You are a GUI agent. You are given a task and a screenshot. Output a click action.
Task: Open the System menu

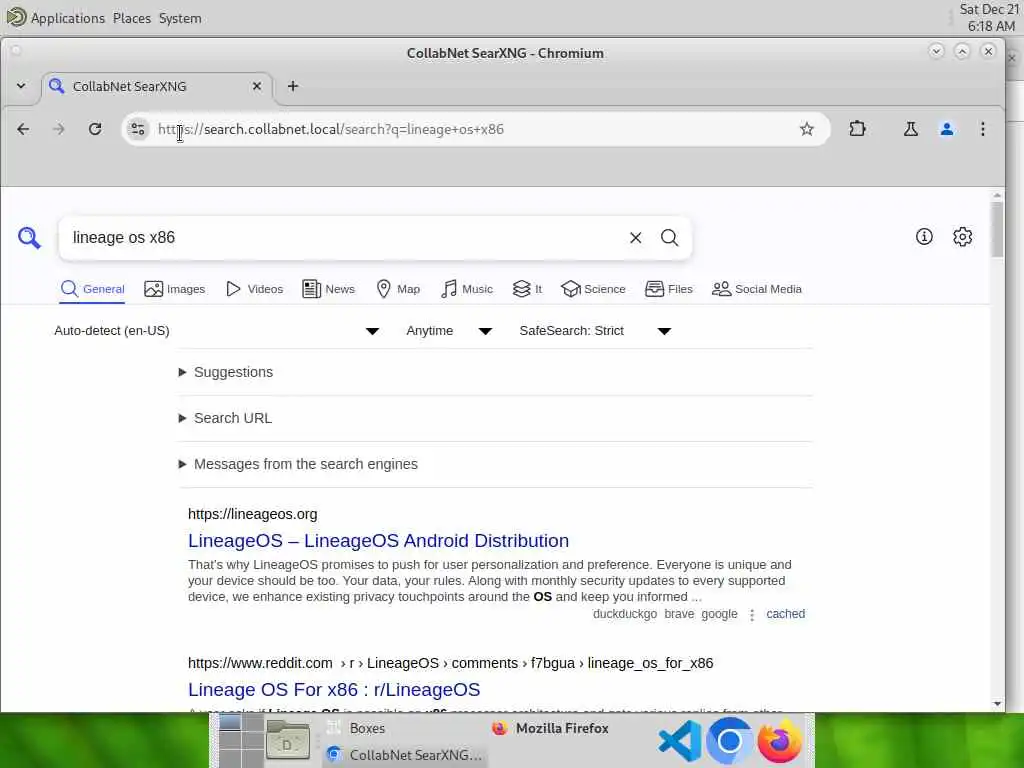tap(180, 18)
